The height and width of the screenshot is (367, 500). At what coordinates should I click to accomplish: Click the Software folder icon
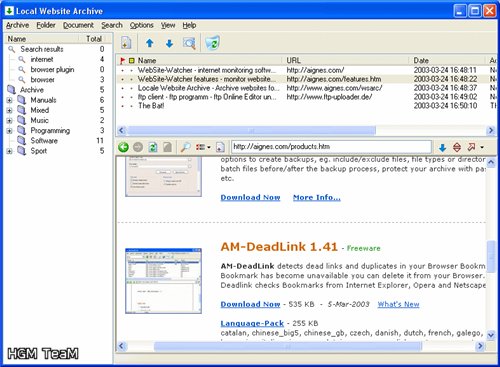click(x=22, y=141)
